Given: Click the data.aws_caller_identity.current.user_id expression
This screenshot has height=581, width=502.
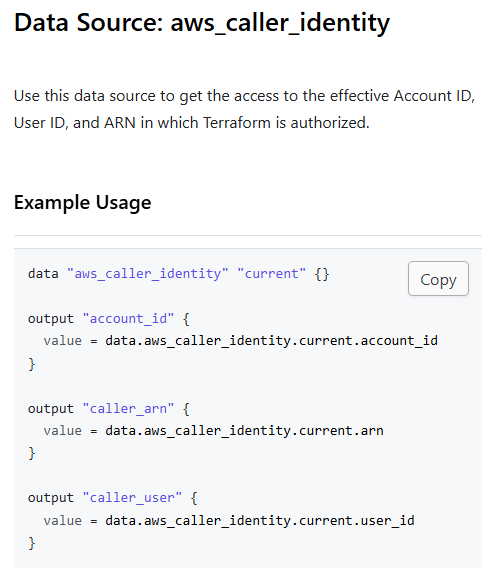Looking at the screenshot, I should coord(260,521).
